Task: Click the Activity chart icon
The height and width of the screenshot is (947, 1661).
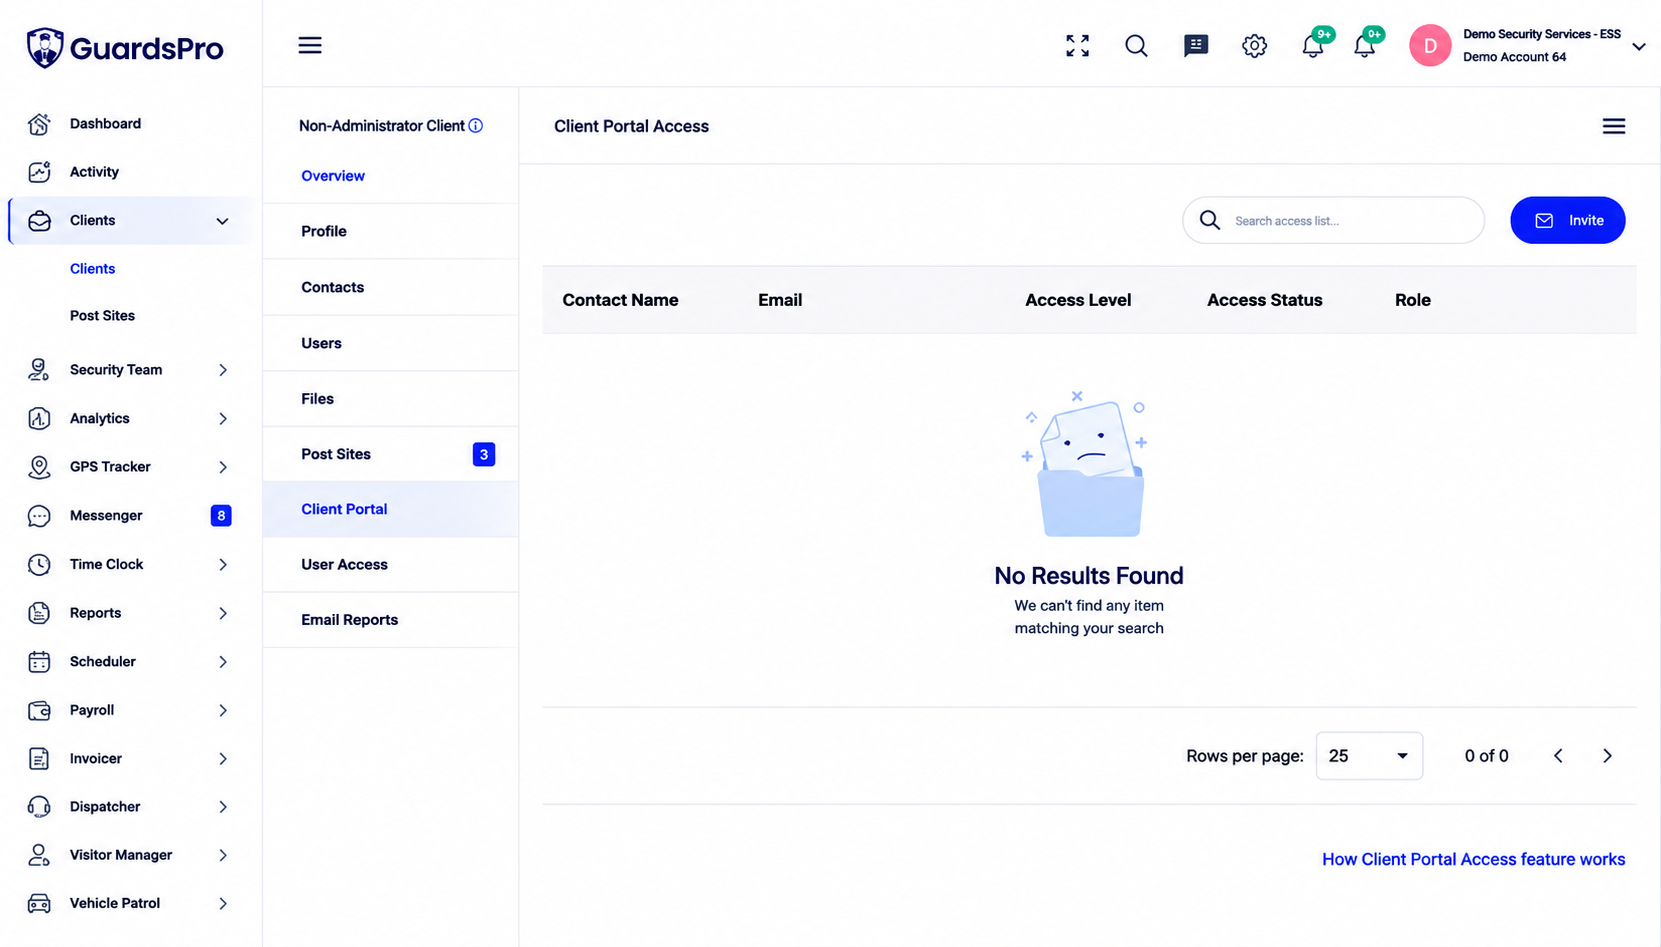Action: [x=39, y=172]
